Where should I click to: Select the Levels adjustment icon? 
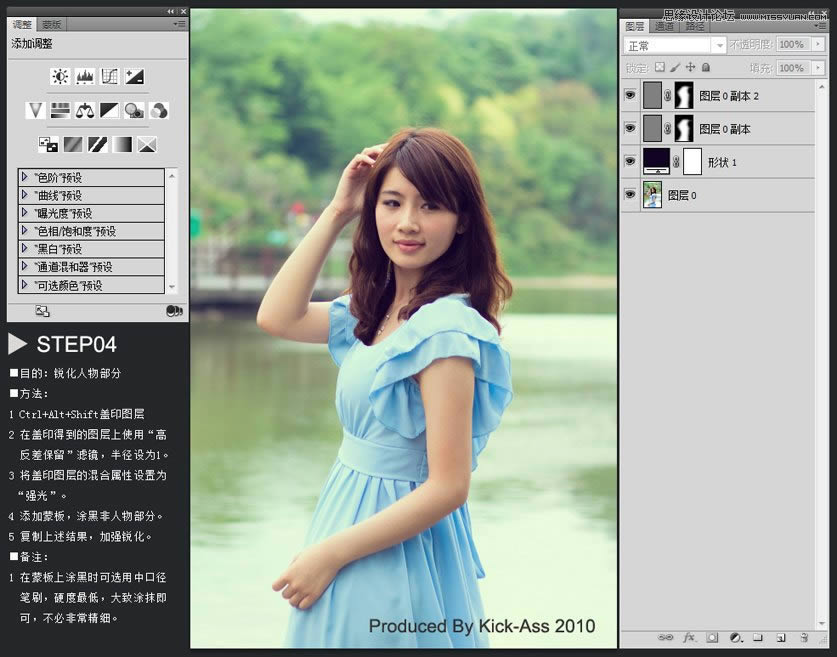(86, 77)
